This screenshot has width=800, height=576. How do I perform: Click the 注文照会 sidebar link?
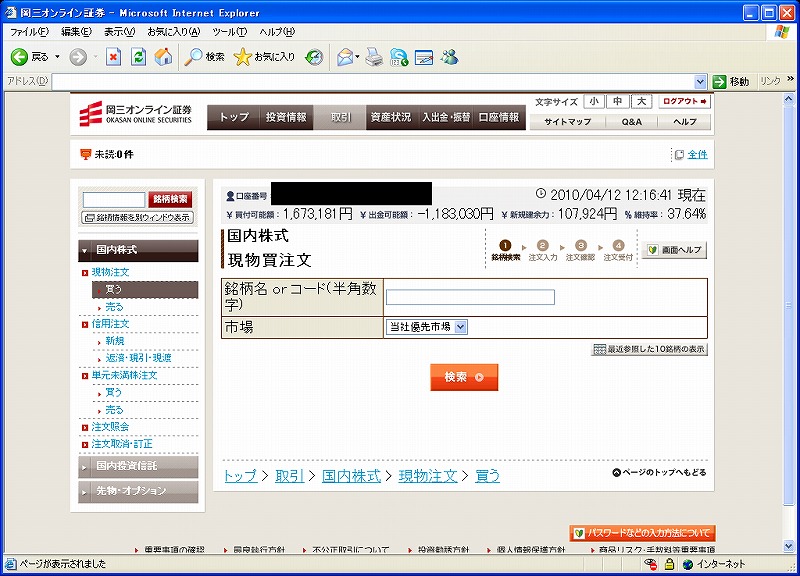(x=110, y=427)
